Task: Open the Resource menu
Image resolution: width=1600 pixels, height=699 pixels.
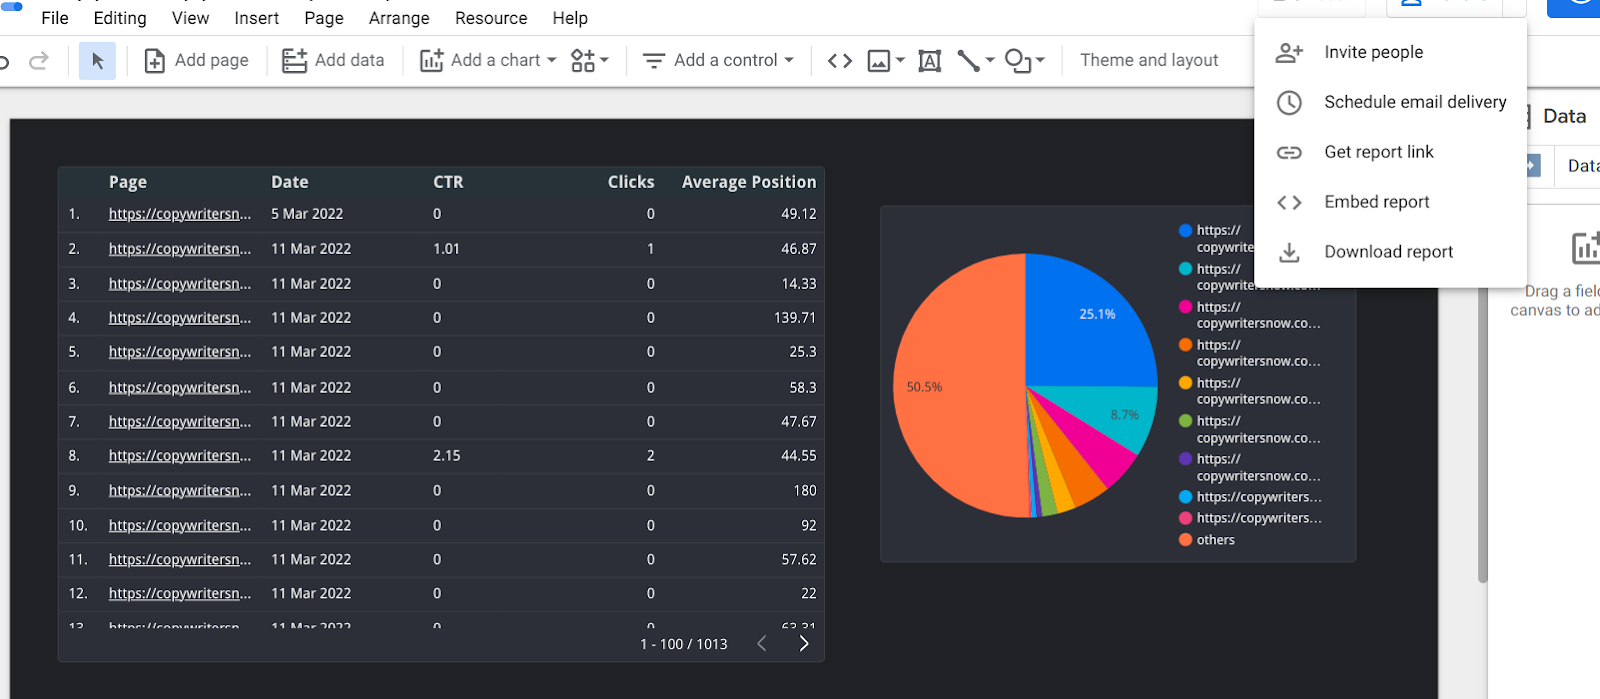Action: tap(491, 18)
